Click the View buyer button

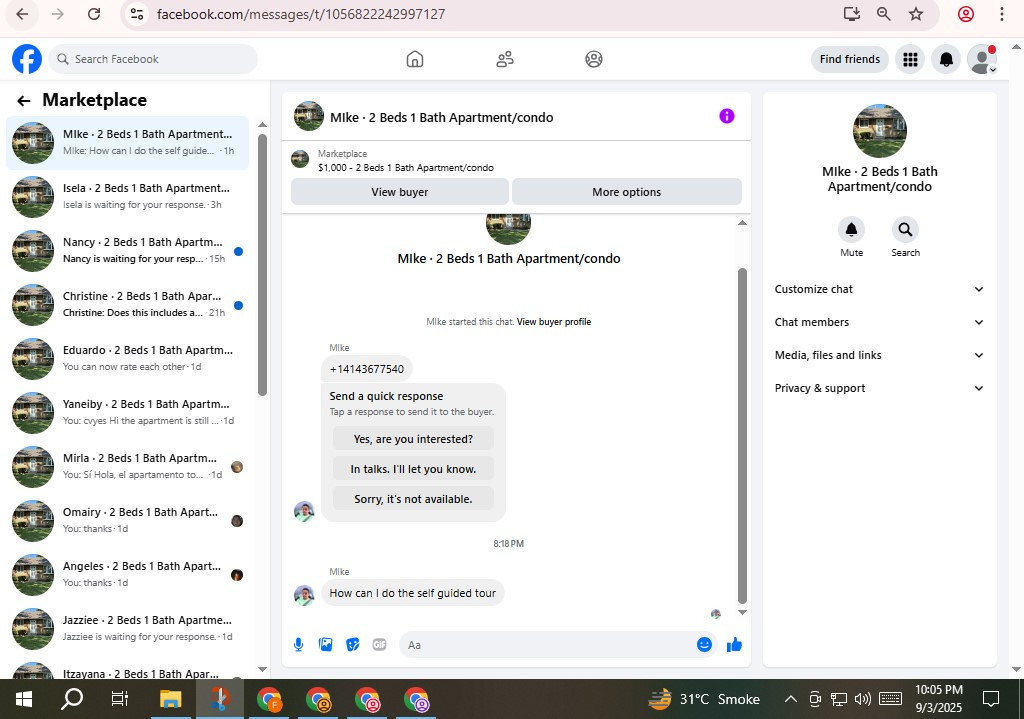tap(400, 192)
